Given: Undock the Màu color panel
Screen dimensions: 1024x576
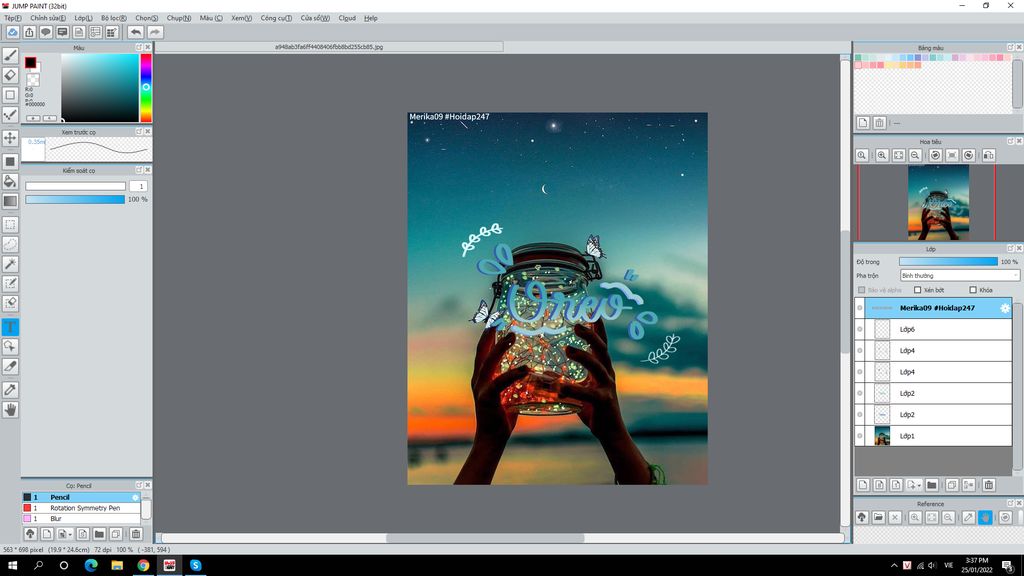Looking at the screenshot, I should point(138,48).
